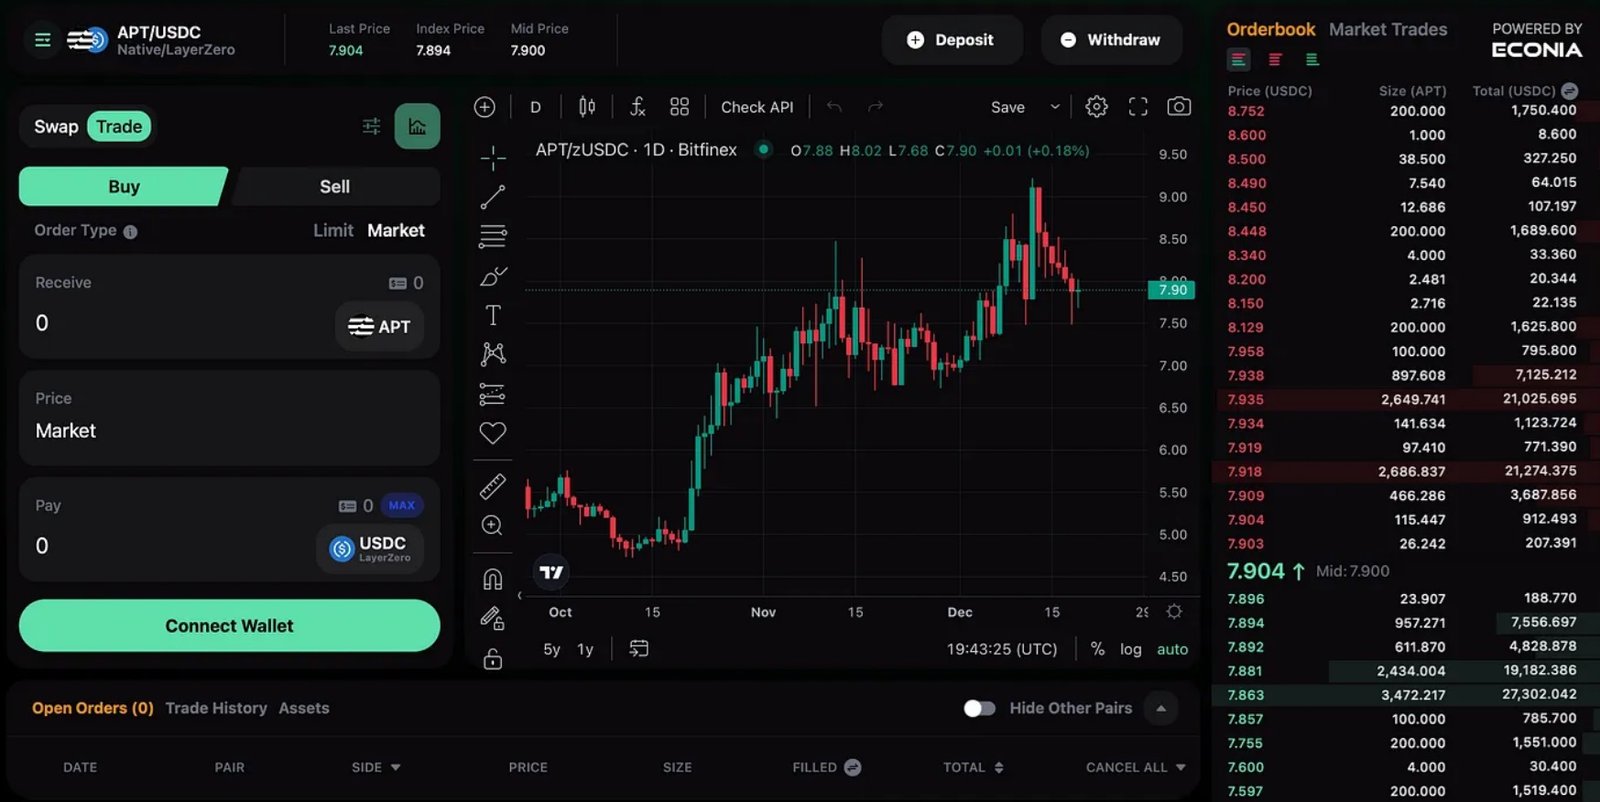The height and width of the screenshot is (802, 1600).
Task: Take a chart snapshot with the camera icon
Action: pos(1179,107)
